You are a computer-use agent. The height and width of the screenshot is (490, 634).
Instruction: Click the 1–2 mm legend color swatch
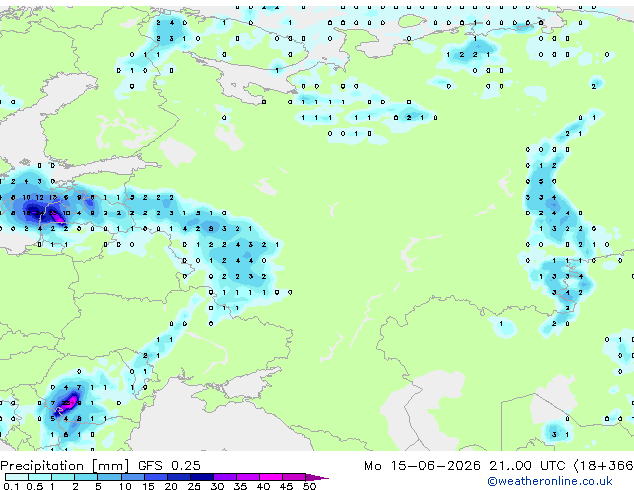[63, 477]
